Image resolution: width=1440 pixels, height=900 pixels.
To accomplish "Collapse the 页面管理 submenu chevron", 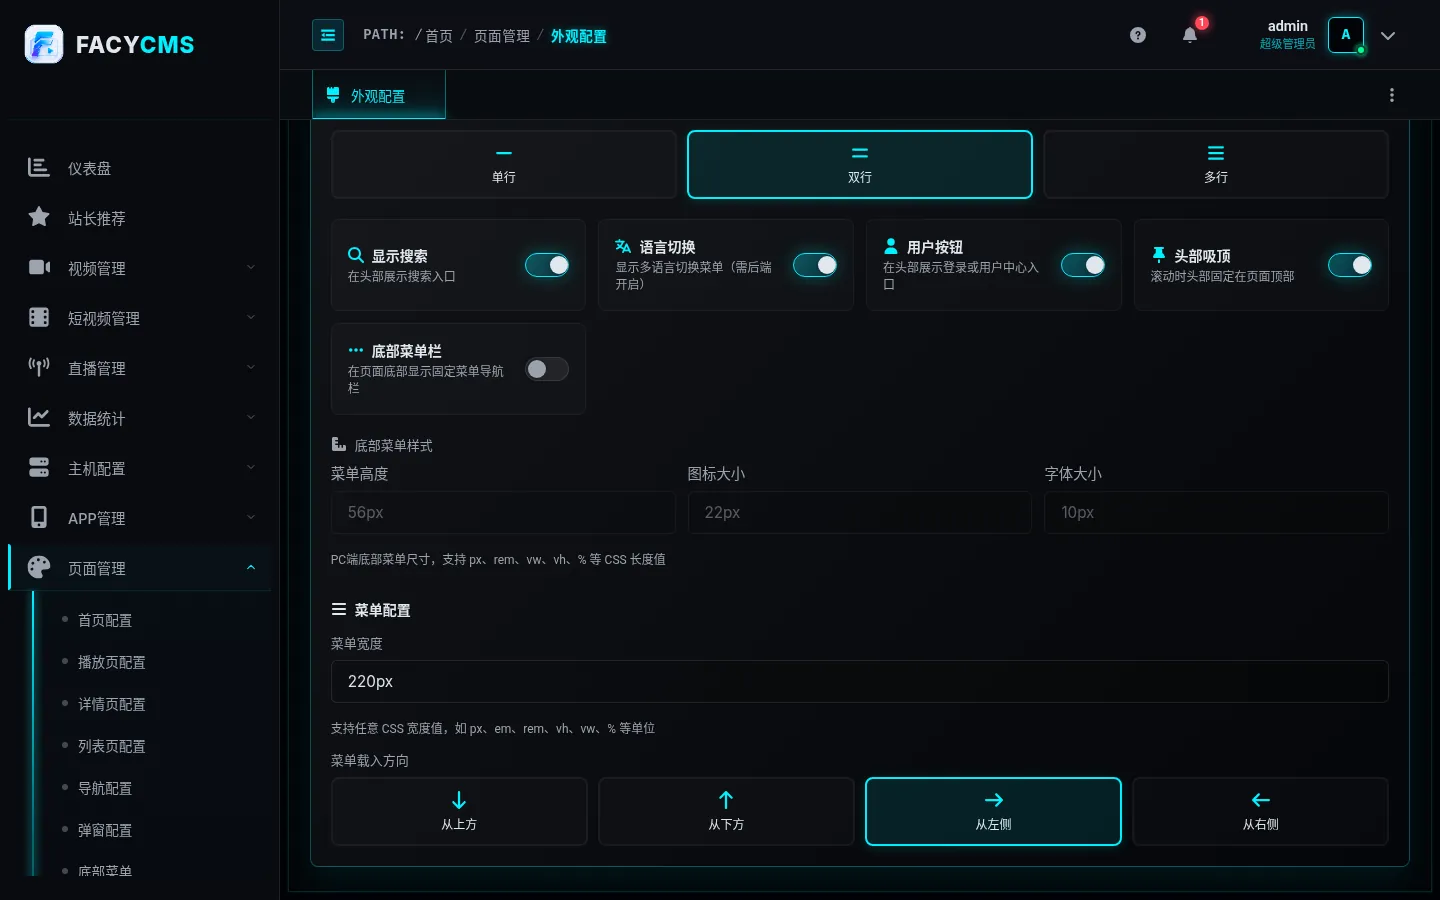I will [x=251, y=567].
